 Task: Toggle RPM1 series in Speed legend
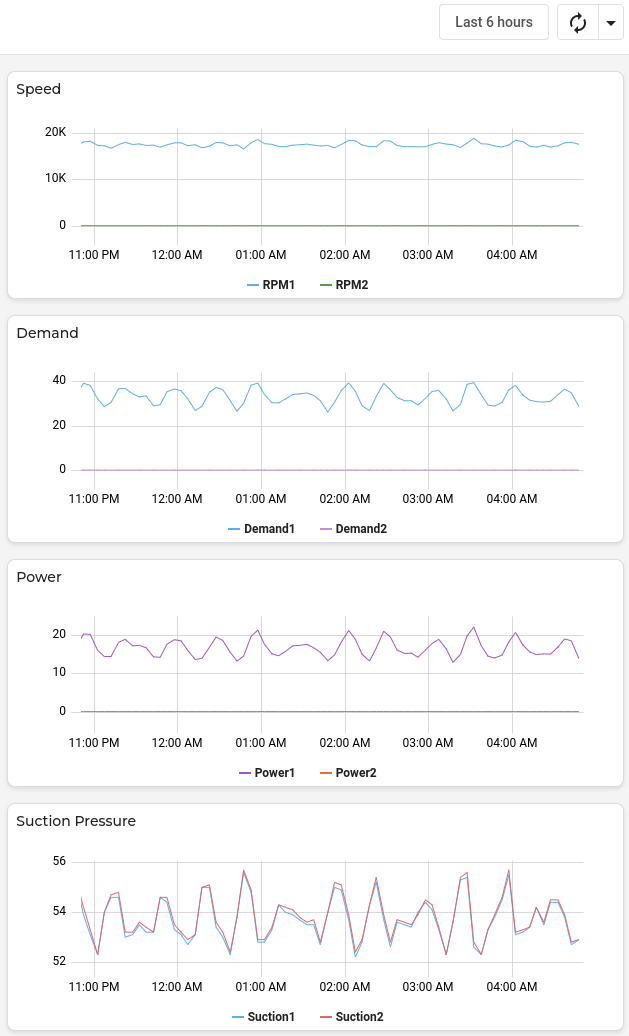[x=271, y=285]
